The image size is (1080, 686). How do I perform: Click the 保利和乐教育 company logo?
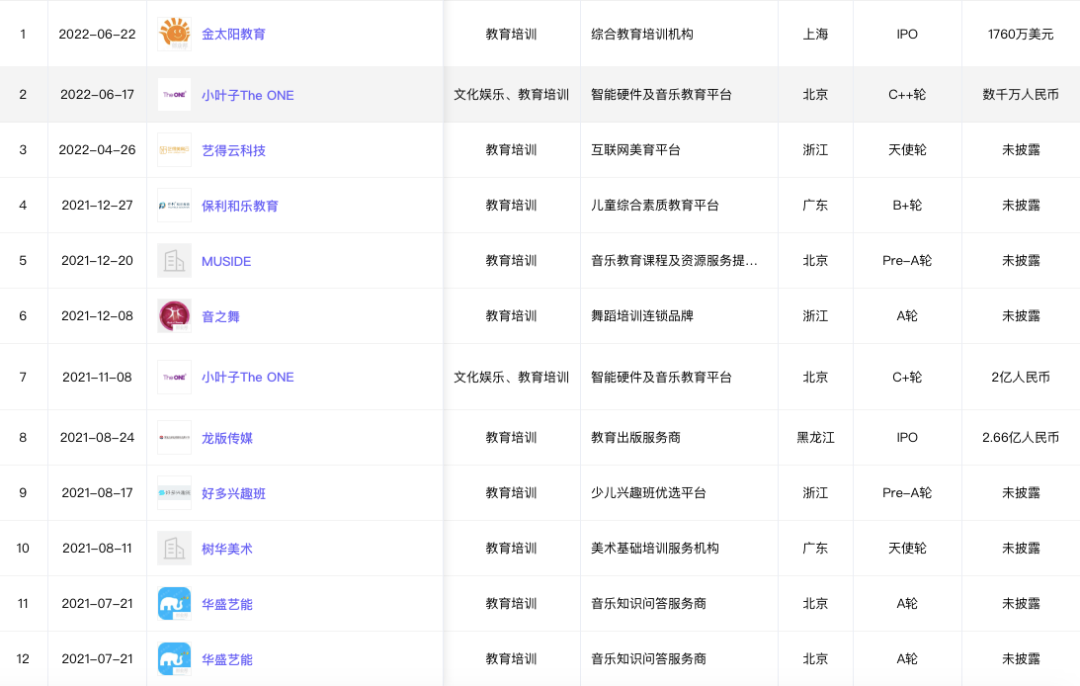(174, 205)
